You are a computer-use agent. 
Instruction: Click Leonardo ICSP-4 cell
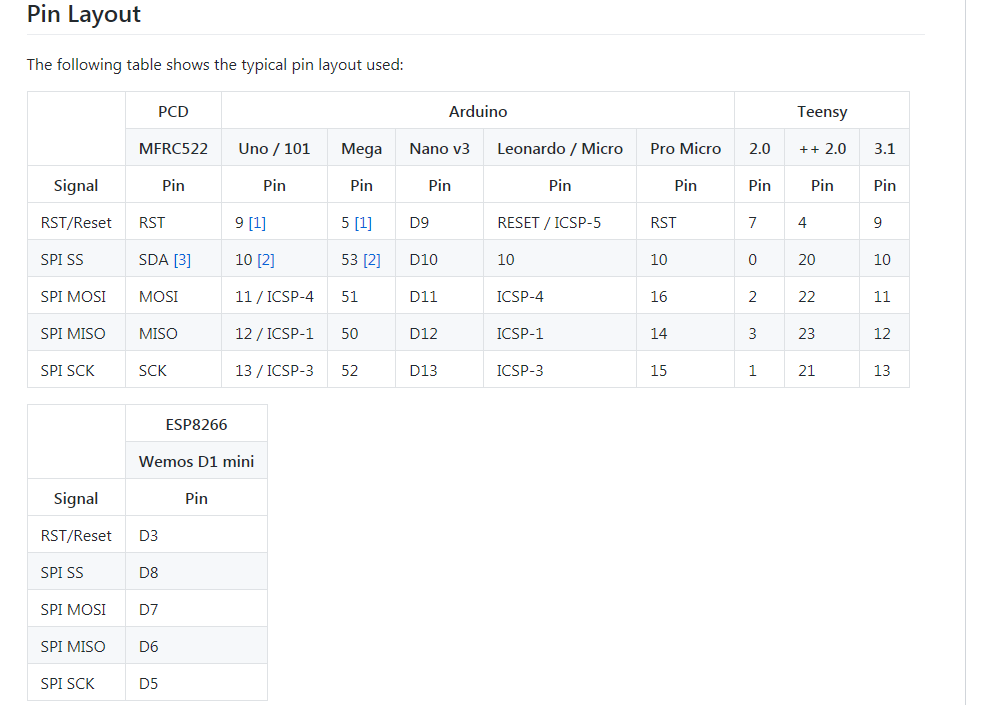point(560,297)
